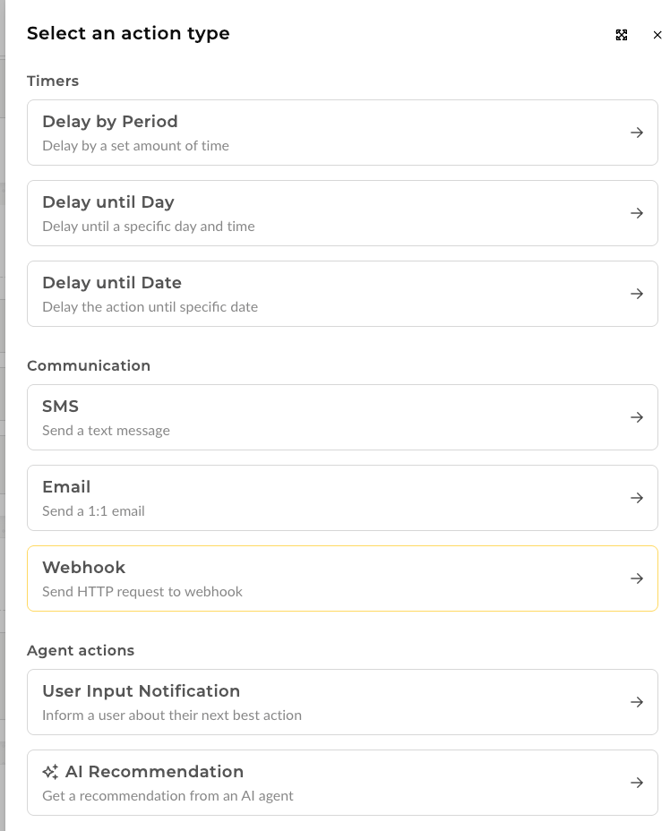Click "Send HTTP request to webhook" description
The image size is (670, 831).
142,592
